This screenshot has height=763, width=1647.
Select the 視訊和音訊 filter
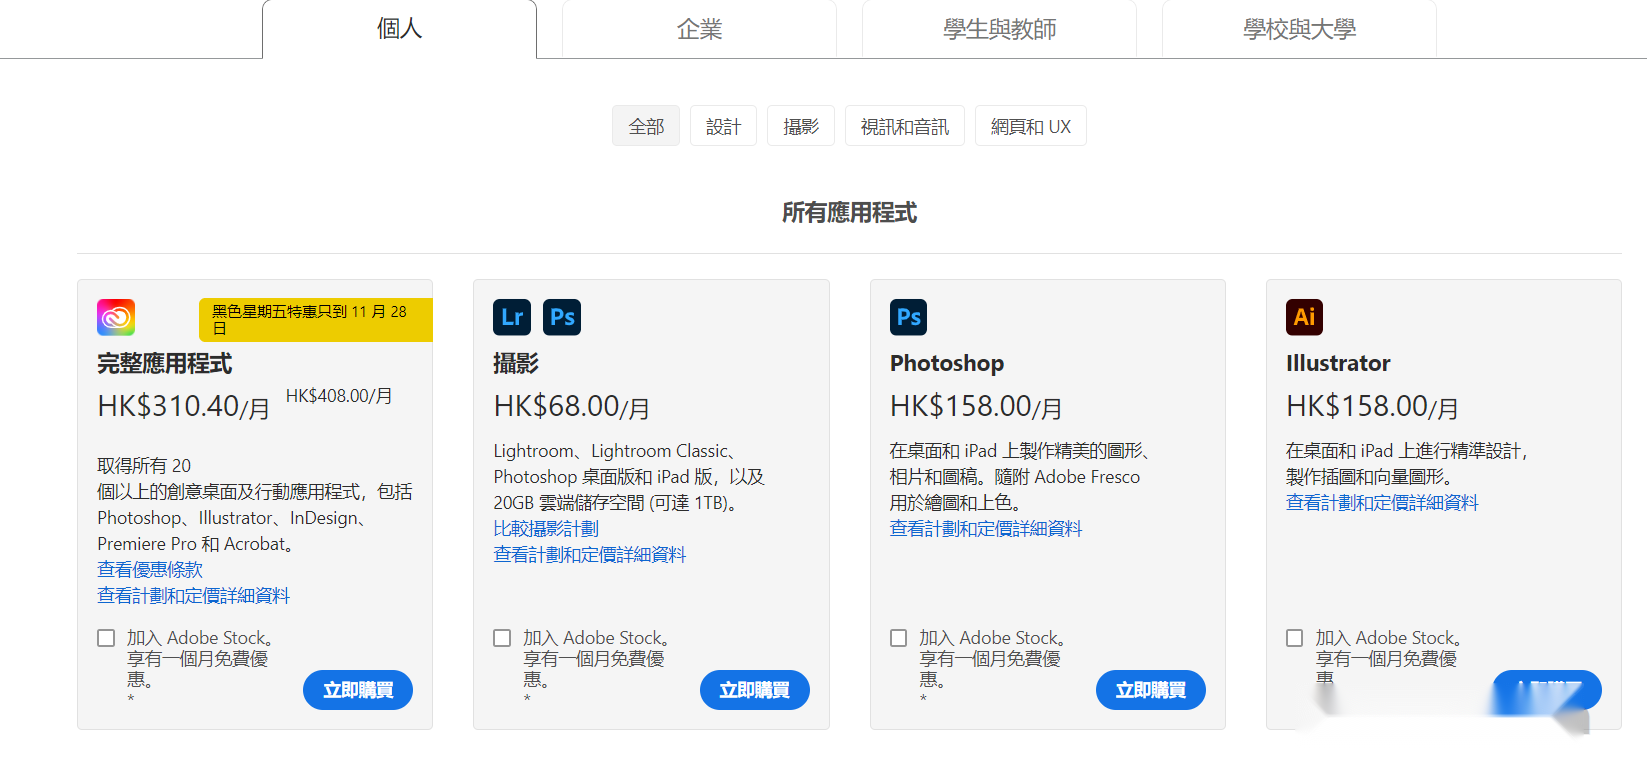coord(905,126)
